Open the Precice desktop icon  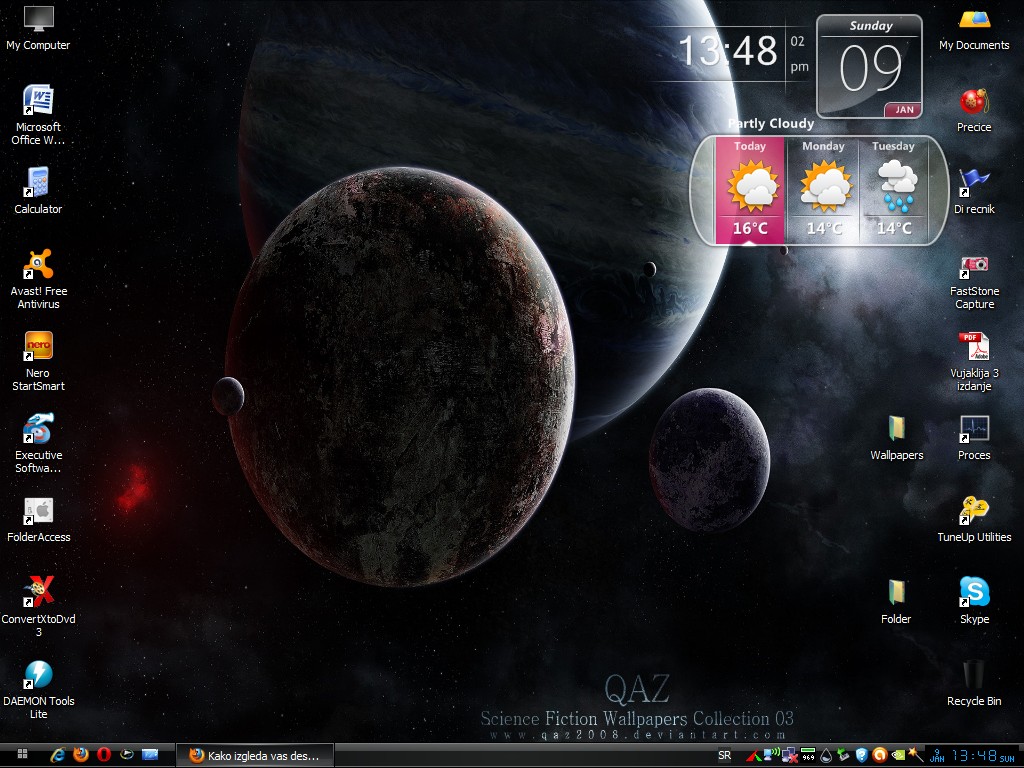coord(974,111)
